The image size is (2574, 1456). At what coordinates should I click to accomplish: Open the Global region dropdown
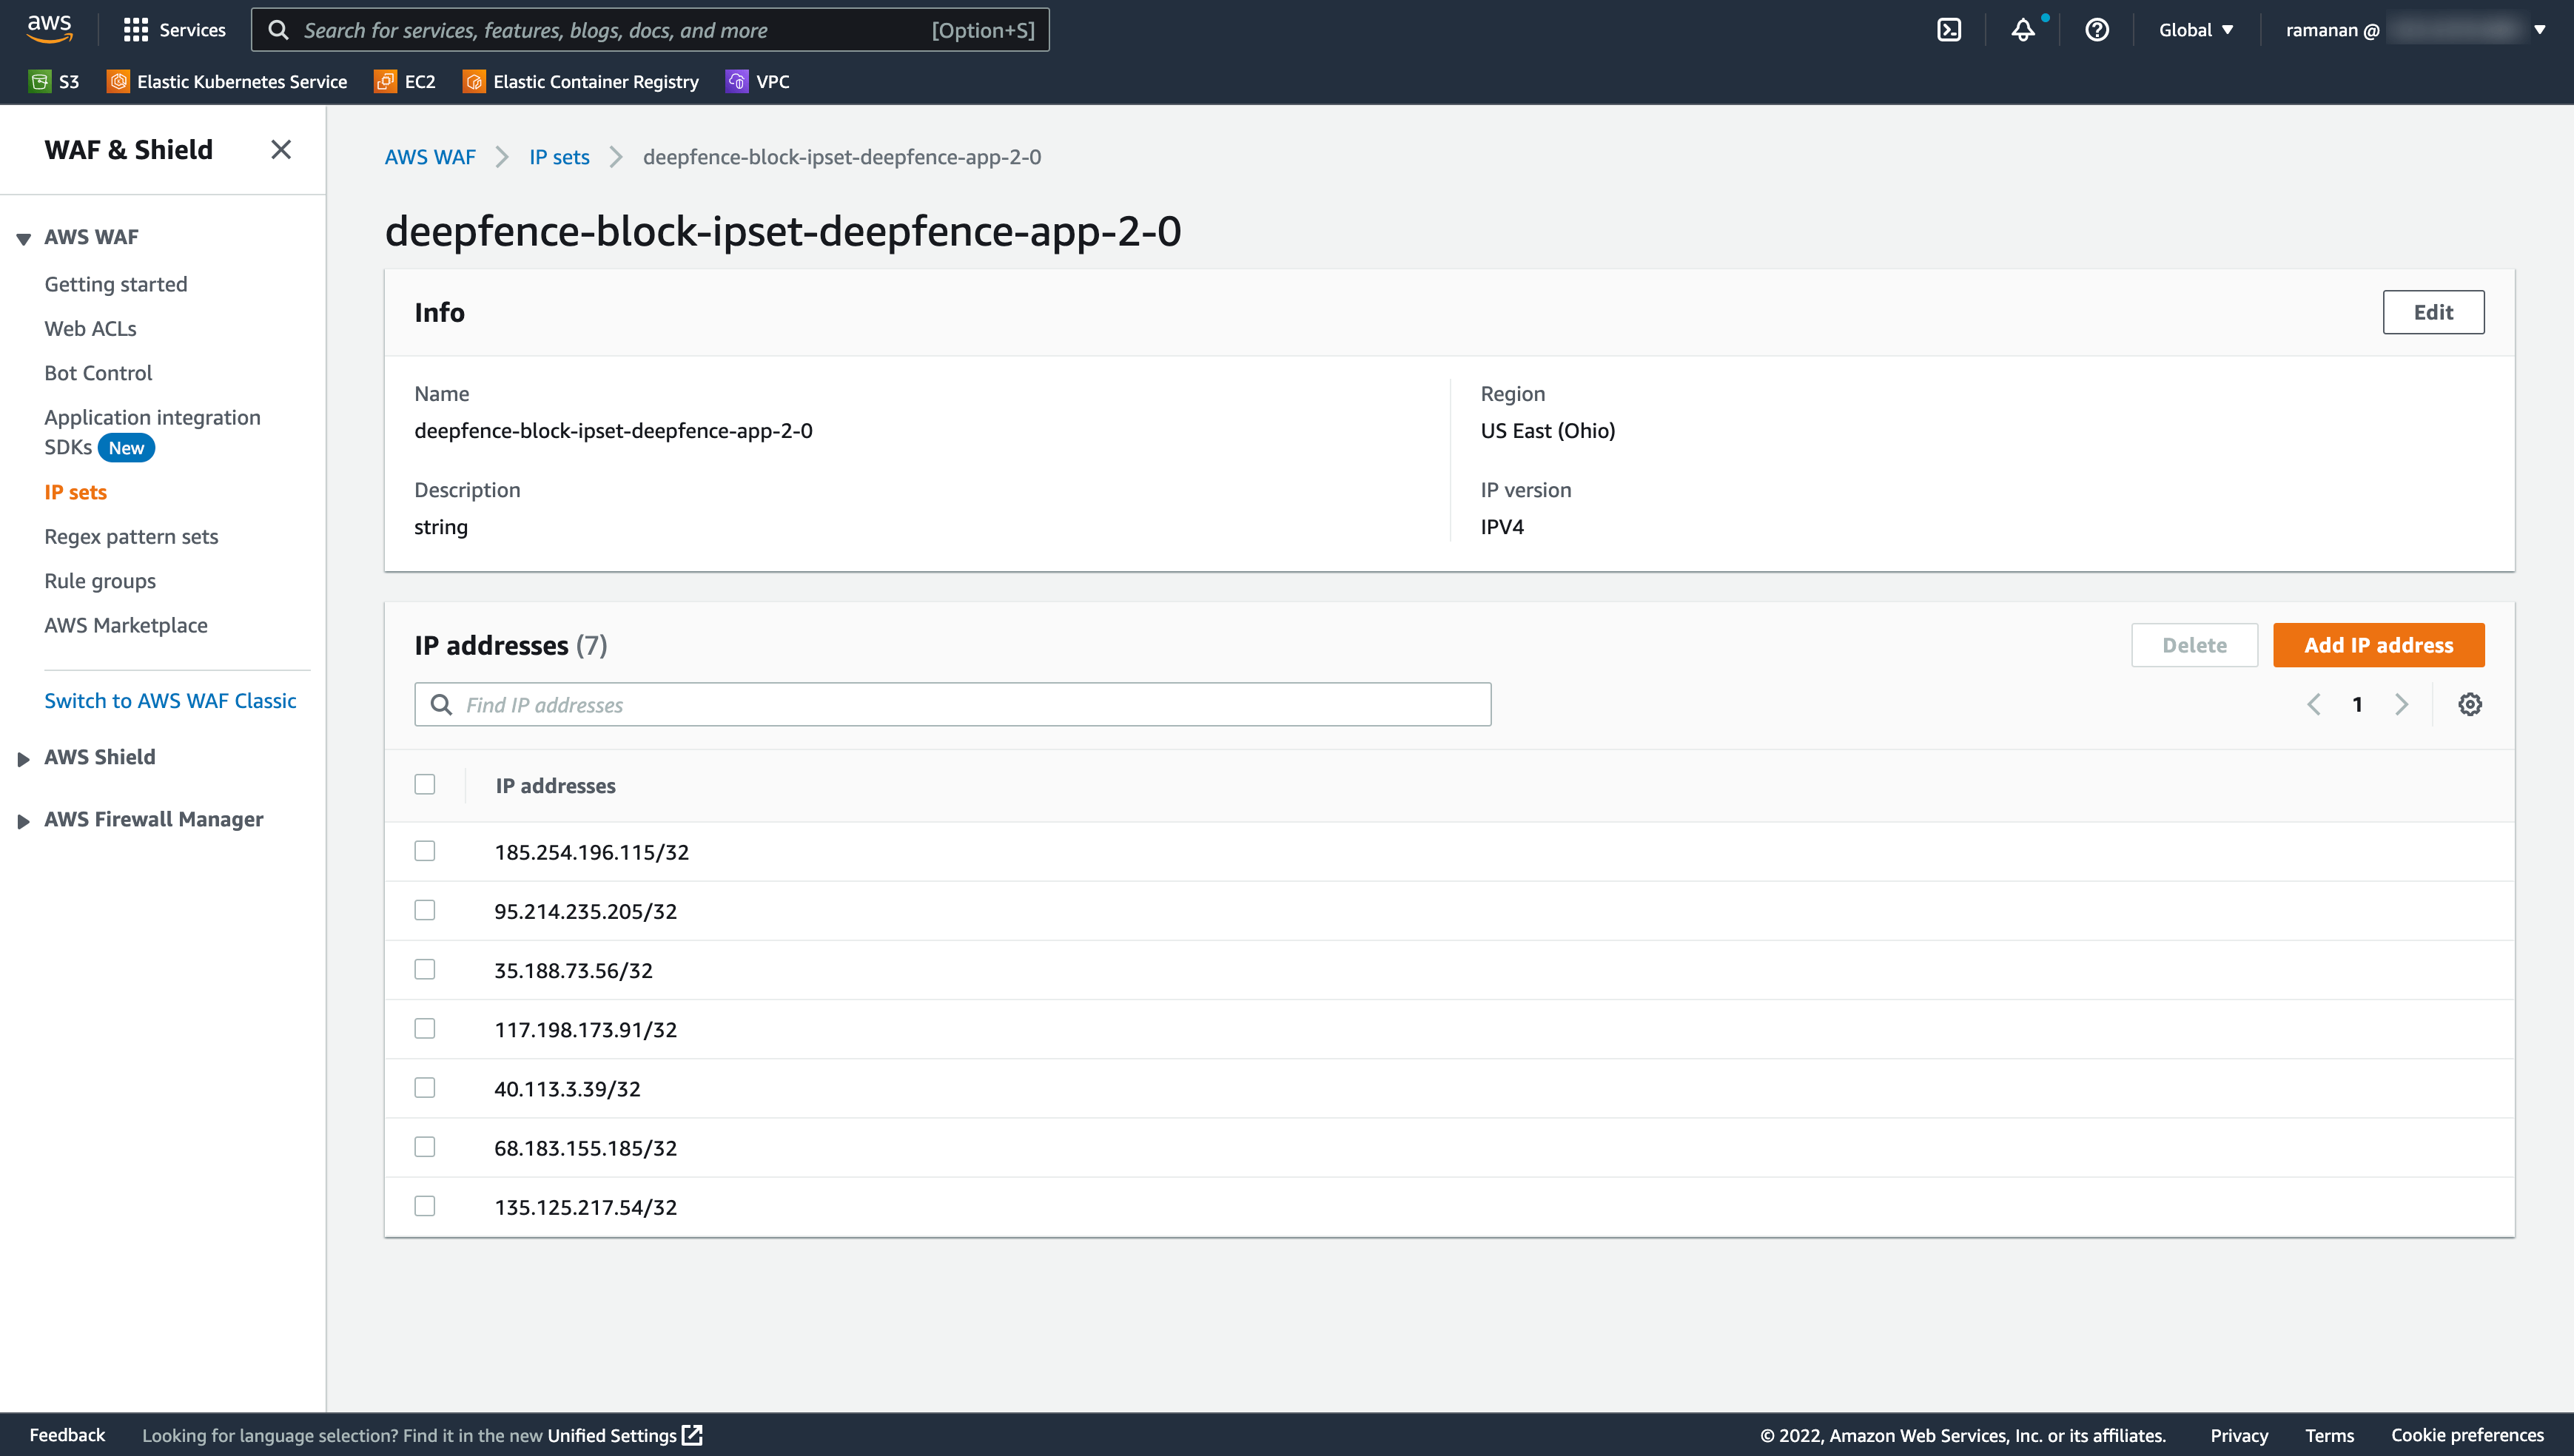(x=2196, y=30)
